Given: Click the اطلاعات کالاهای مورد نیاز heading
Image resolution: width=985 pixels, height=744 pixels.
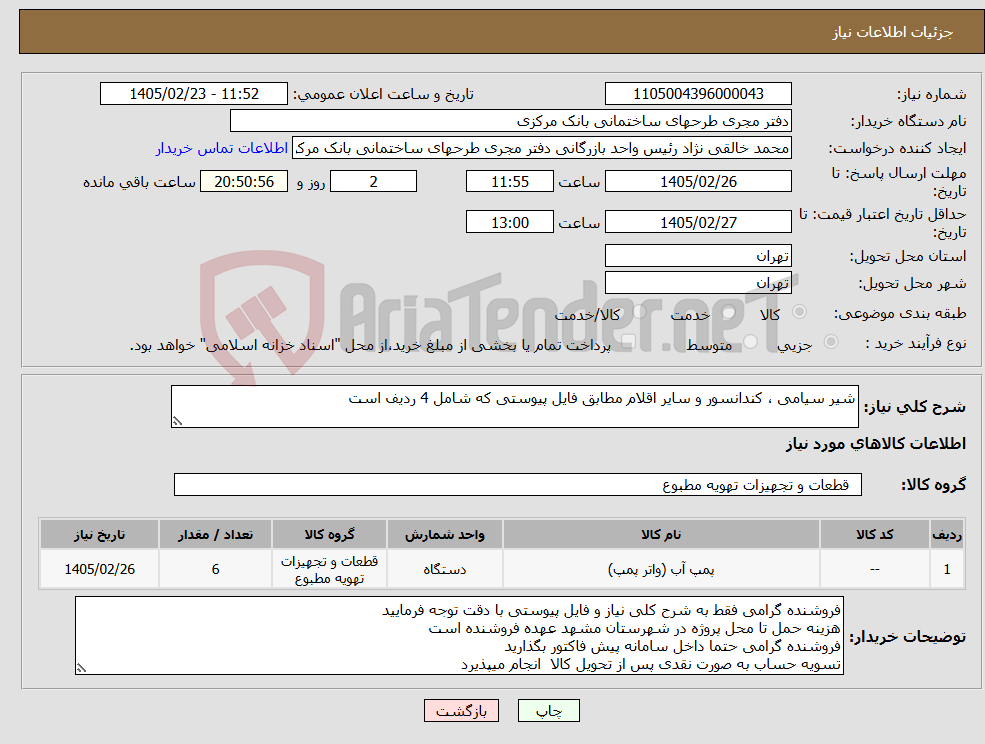Looking at the screenshot, I should [x=876, y=444].
